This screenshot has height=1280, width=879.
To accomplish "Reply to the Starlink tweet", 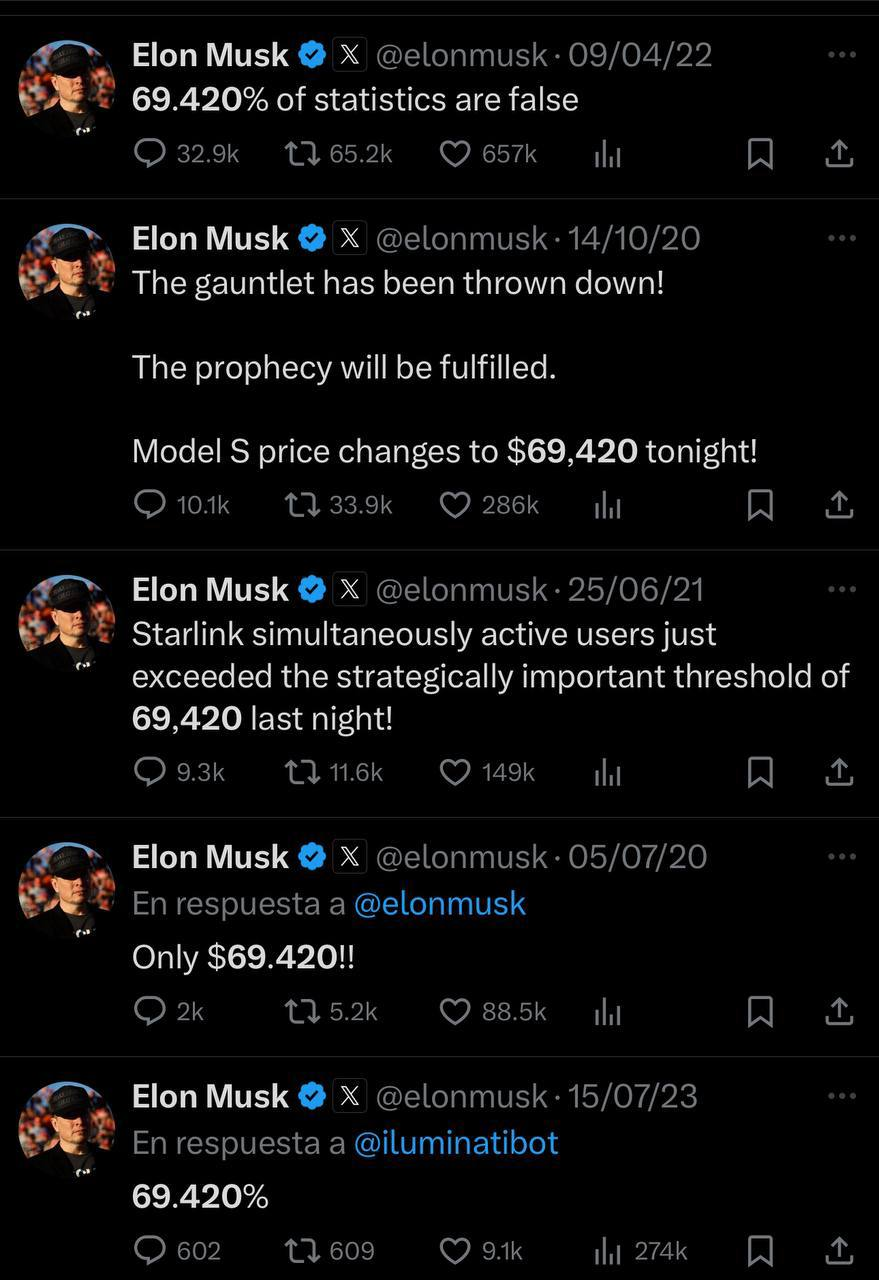I will point(149,772).
